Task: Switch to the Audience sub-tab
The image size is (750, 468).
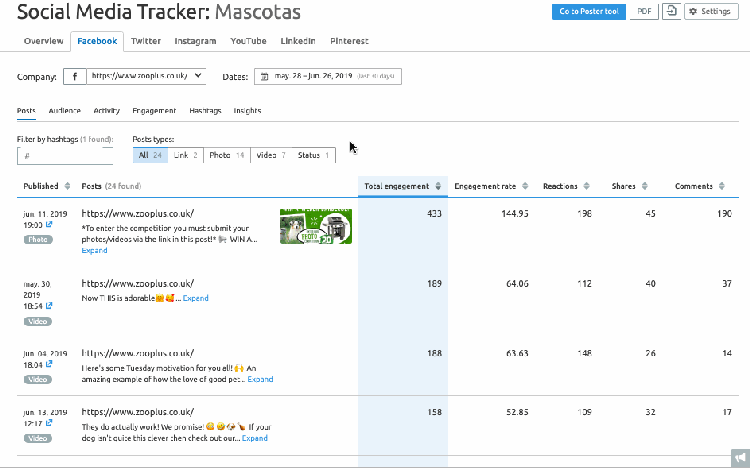Action: pyautogui.click(x=65, y=111)
